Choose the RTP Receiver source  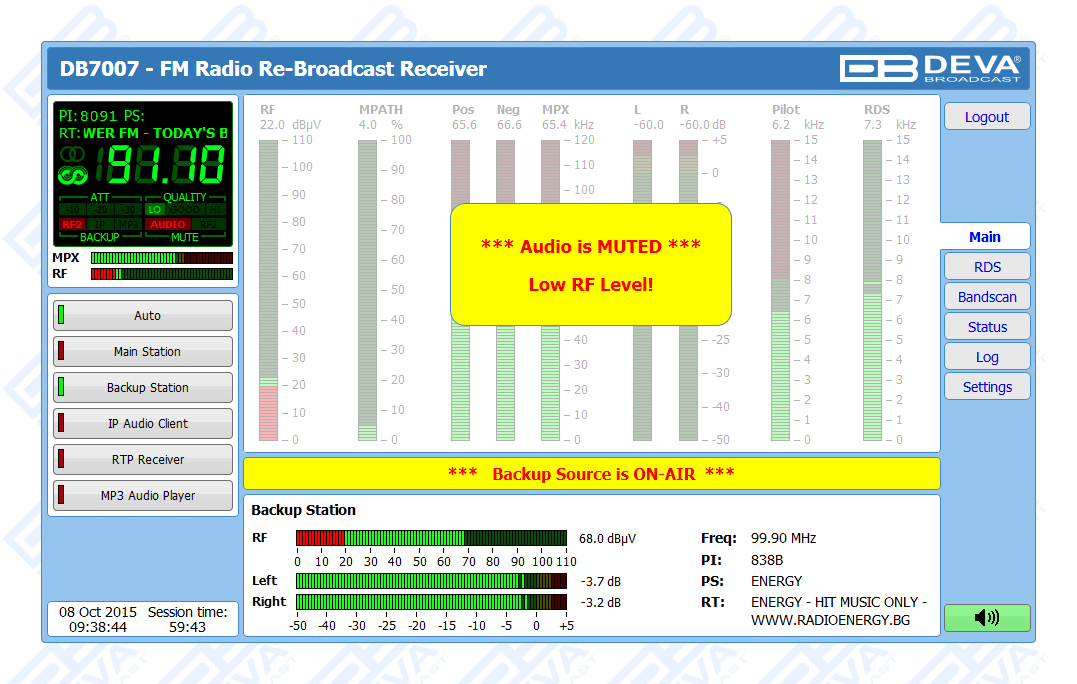pyautogui.click(x=146, y=460)
